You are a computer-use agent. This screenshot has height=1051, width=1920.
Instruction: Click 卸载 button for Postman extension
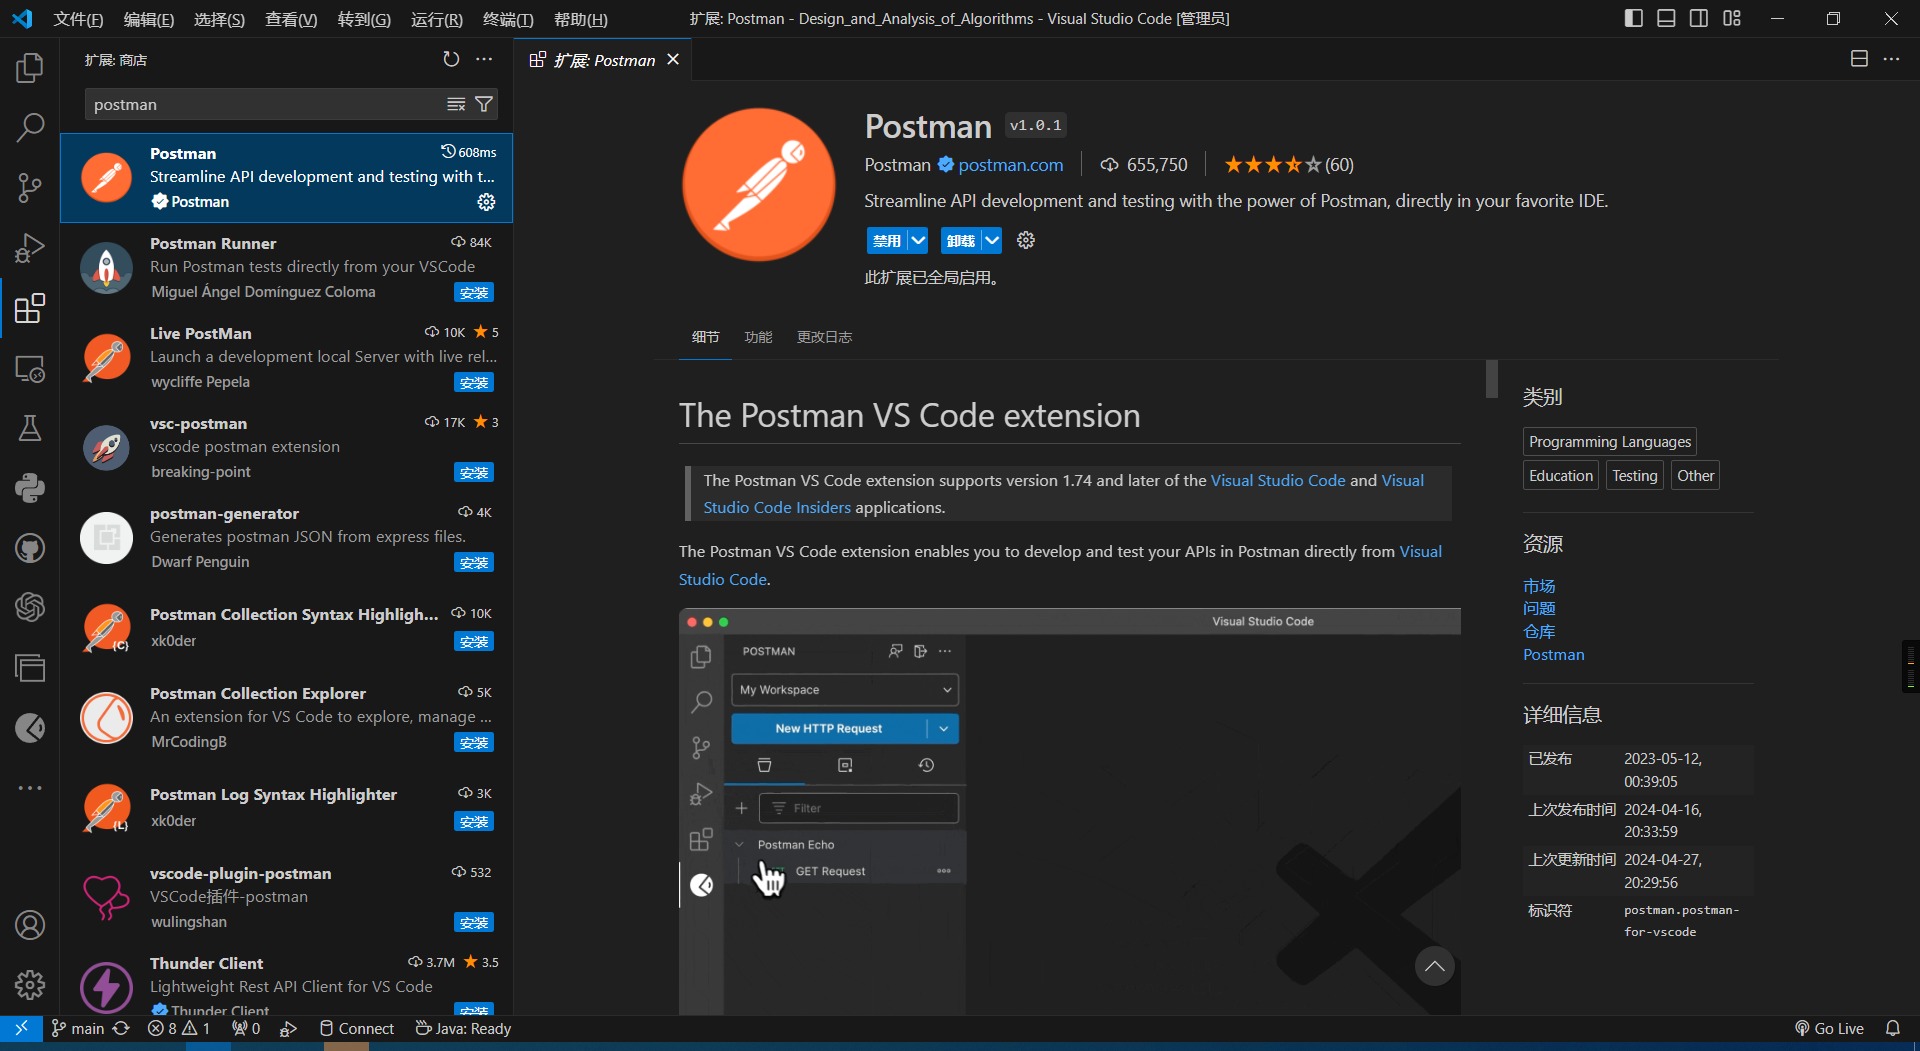[961, 240]
